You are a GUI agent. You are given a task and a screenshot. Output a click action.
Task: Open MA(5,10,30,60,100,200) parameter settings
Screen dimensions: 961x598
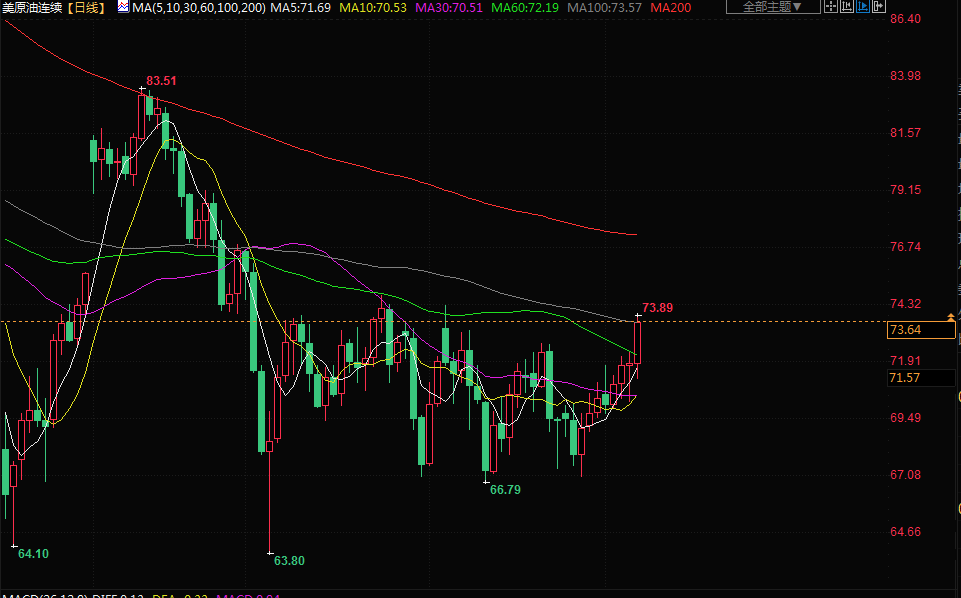(199, 8)
